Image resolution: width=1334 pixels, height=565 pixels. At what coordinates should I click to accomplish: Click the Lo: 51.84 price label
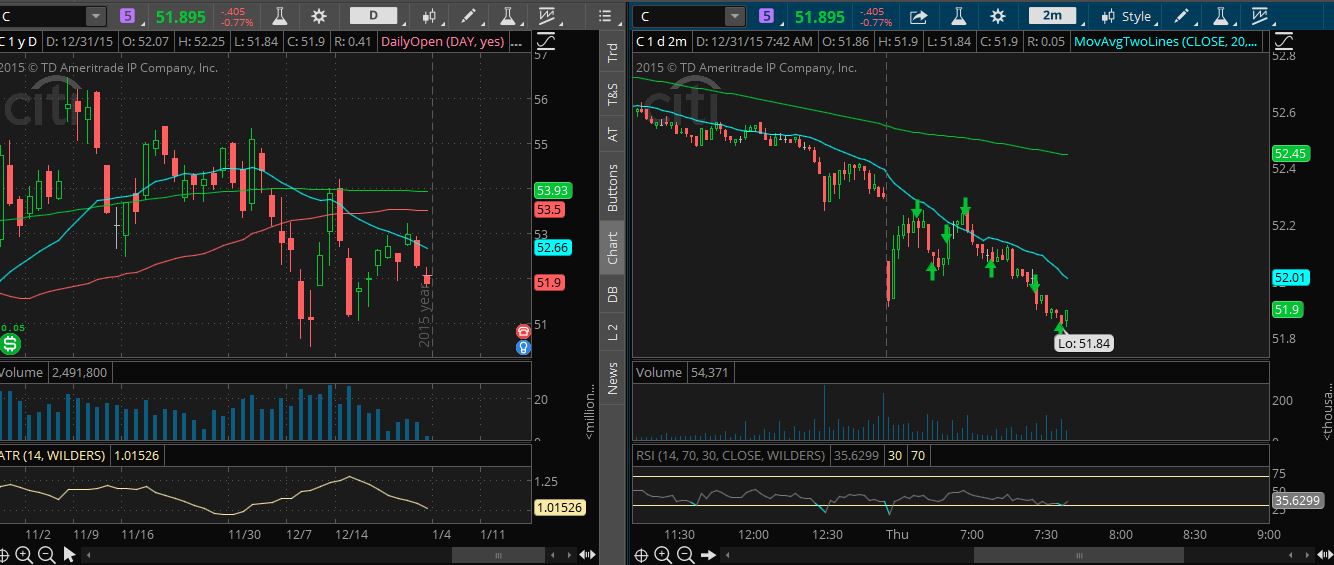click(1084, 343)
